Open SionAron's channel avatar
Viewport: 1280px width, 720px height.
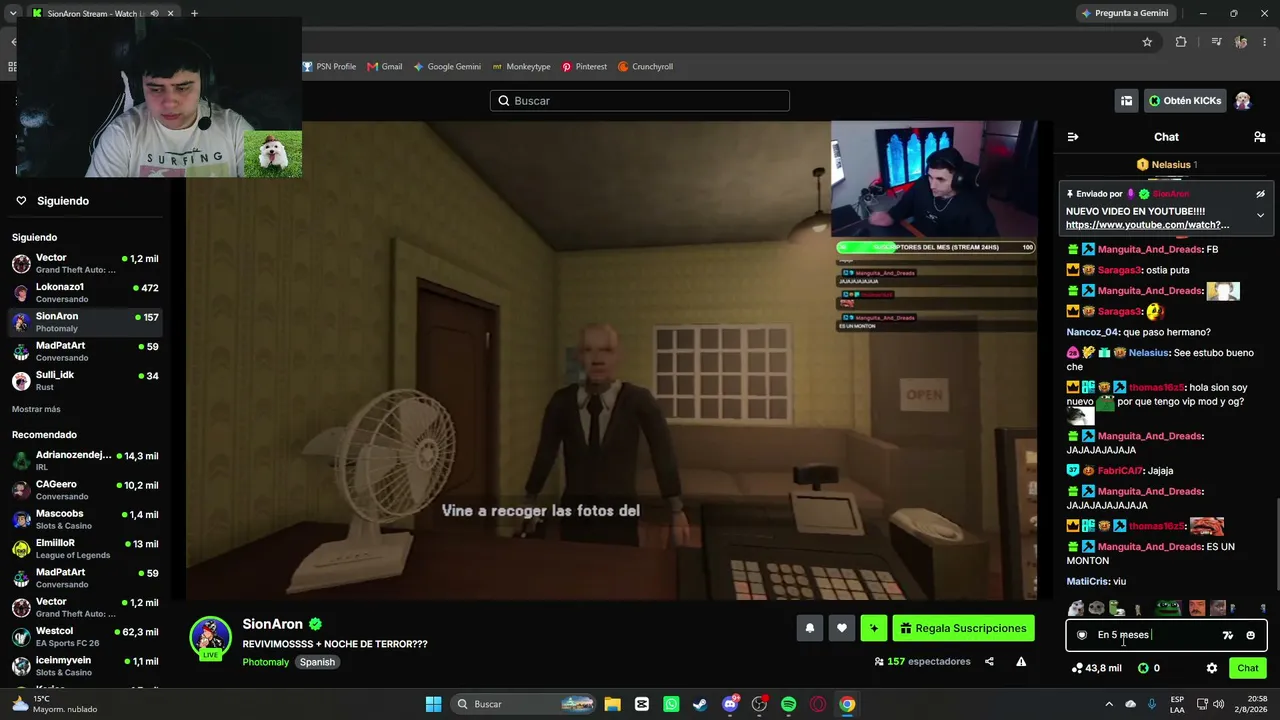[x=210, y=638]
